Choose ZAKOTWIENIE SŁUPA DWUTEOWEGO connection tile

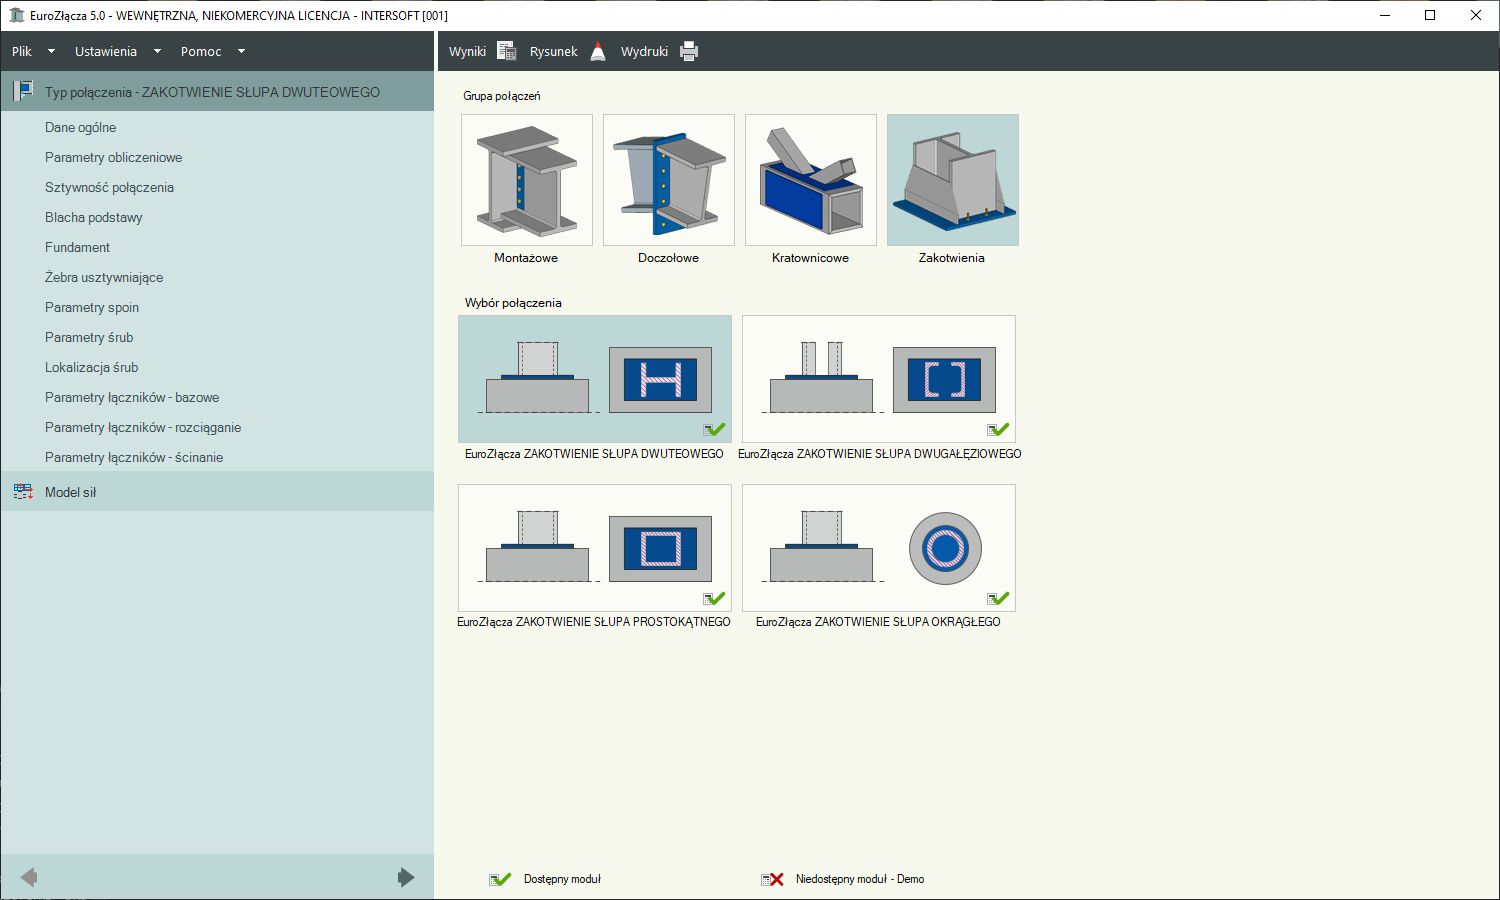click(x=595, y=379)
